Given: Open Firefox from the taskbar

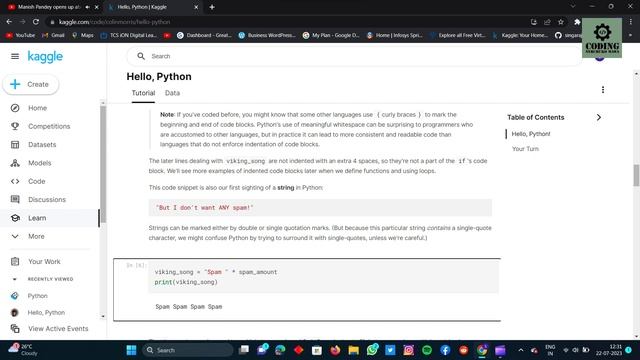Looking at the screenshot, I should tap(335, 350).
